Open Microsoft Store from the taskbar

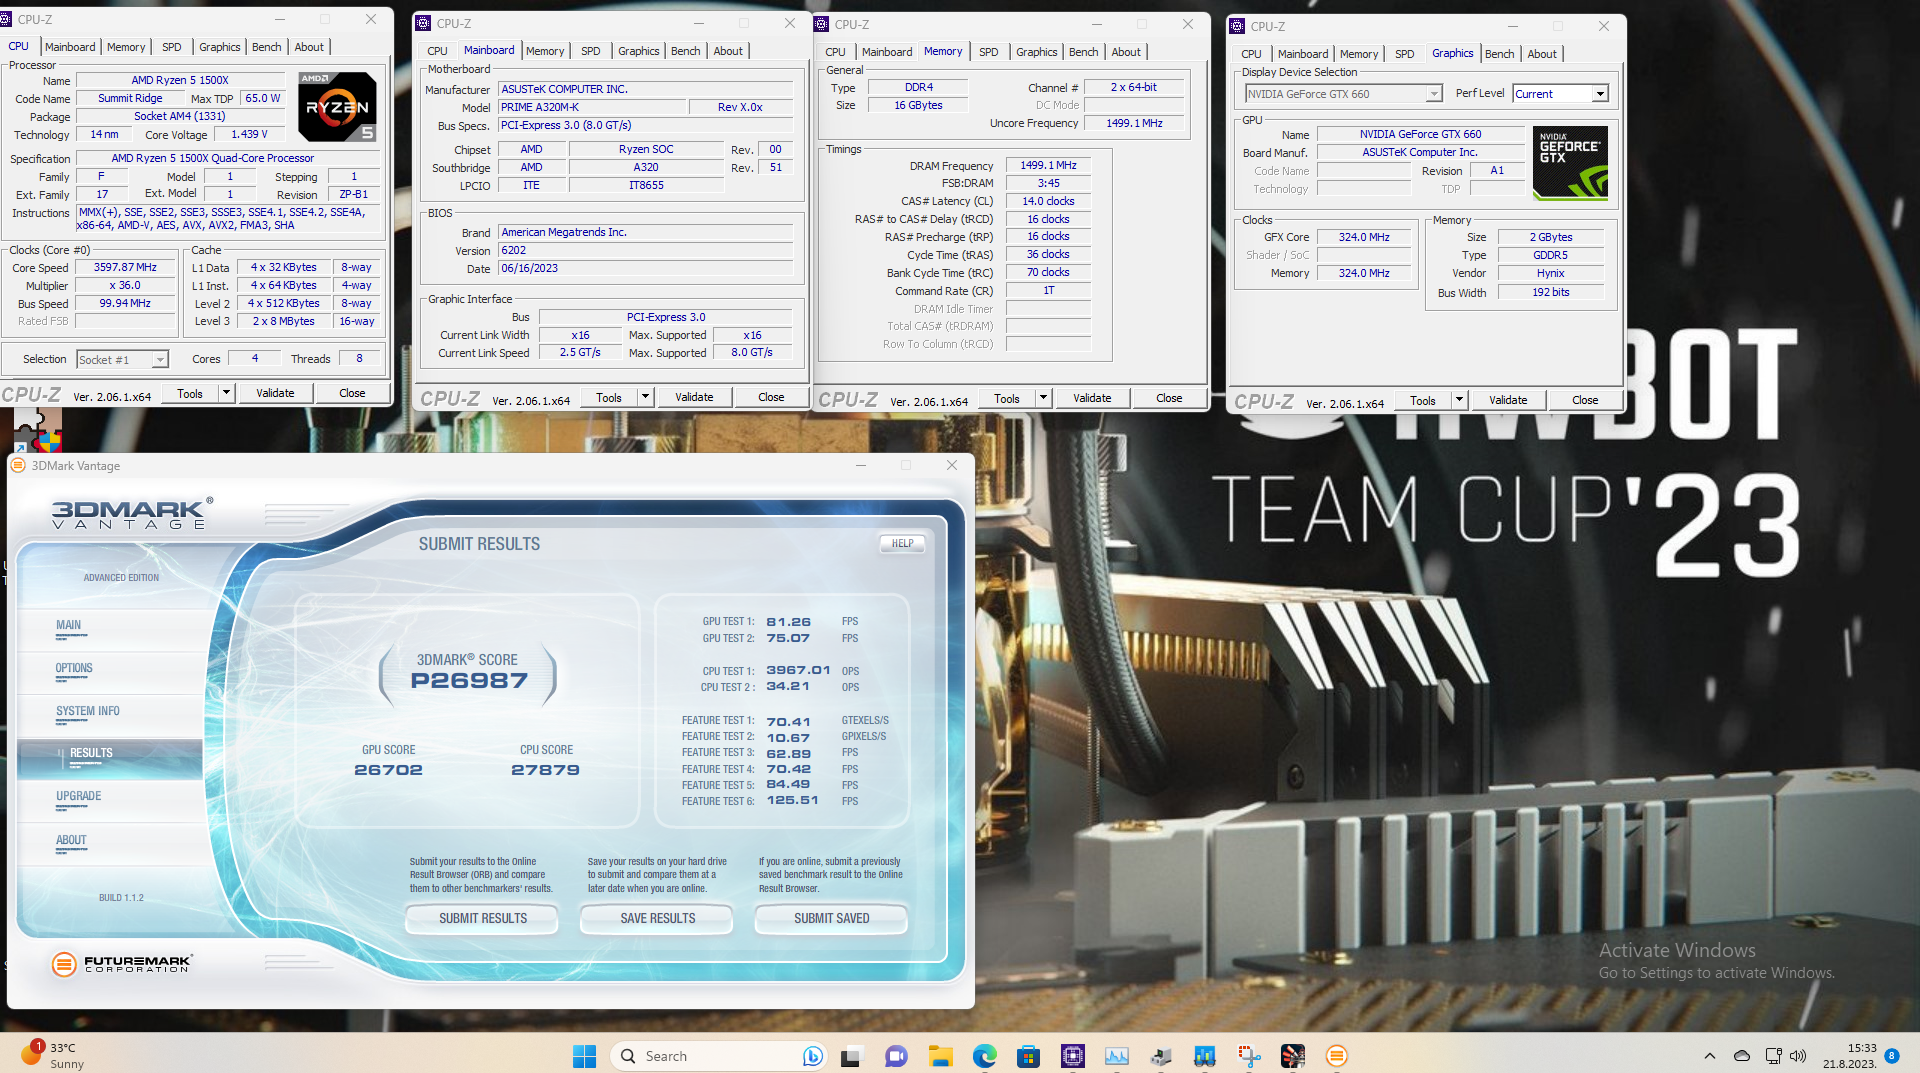coord(1029,1056)
